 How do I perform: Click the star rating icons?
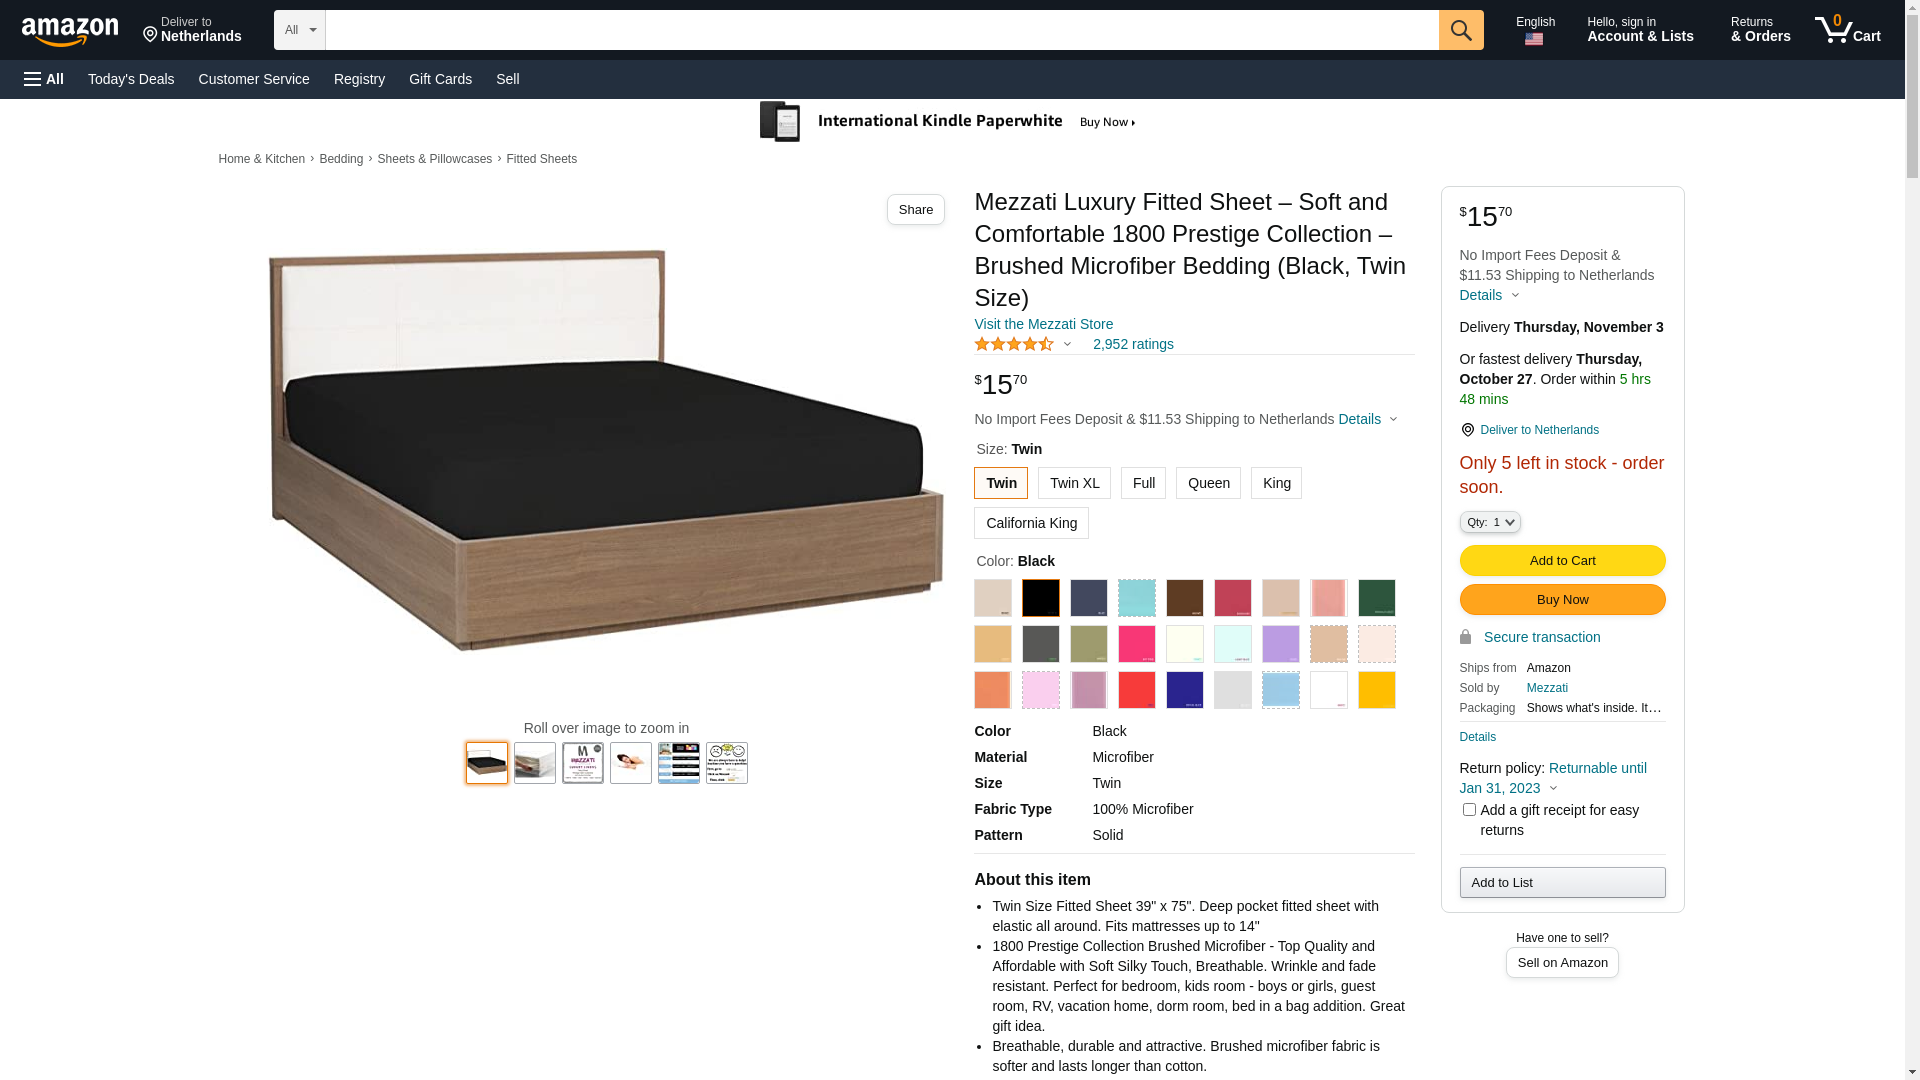point(1014,344)
